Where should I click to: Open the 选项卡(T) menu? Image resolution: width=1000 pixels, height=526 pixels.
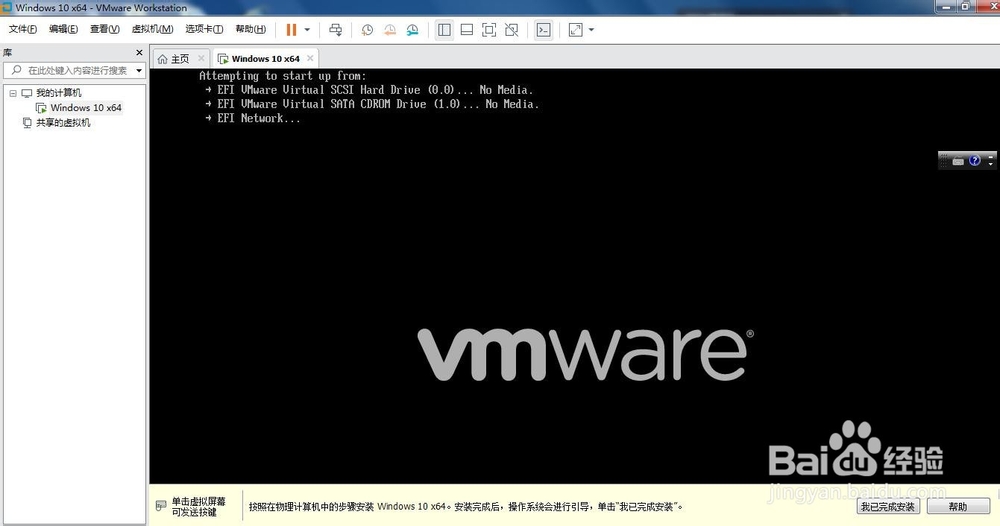pos(204,29)
